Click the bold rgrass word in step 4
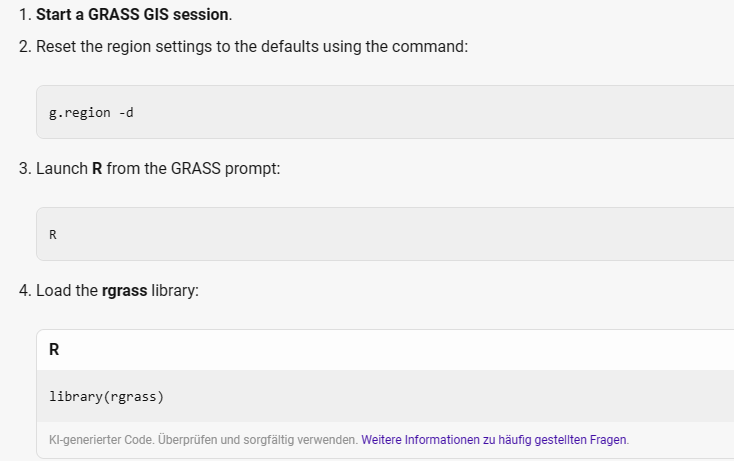The height and width of the screenshot is (461, 734). click(125, 291)
